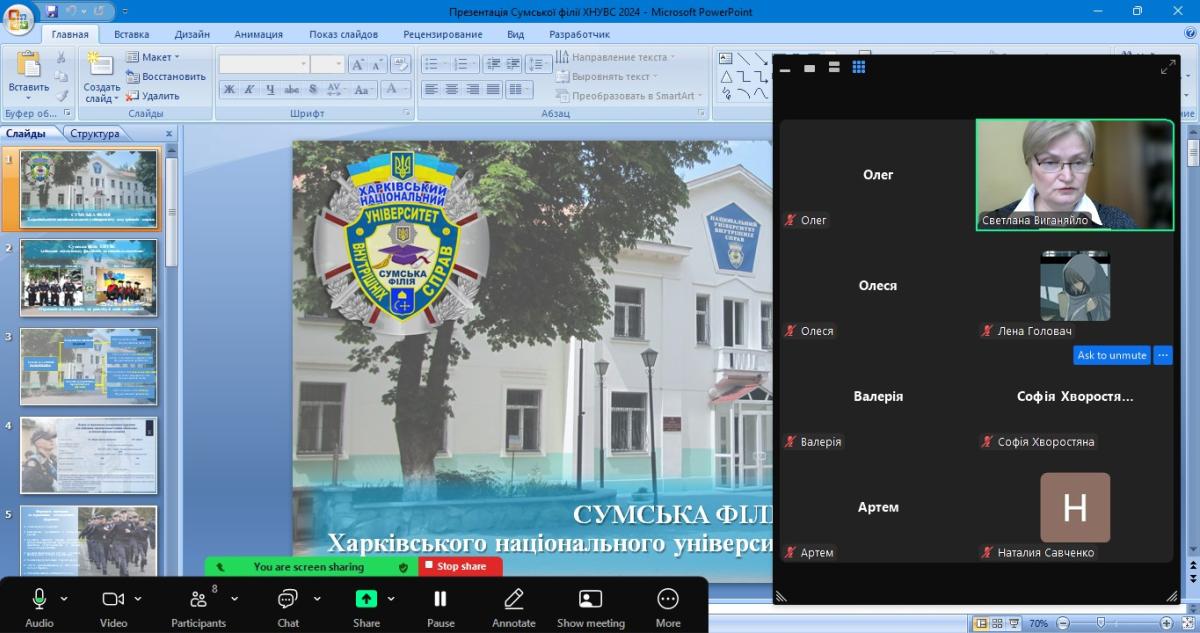
Task: Toggle the camera Video button
Action: 113,605
